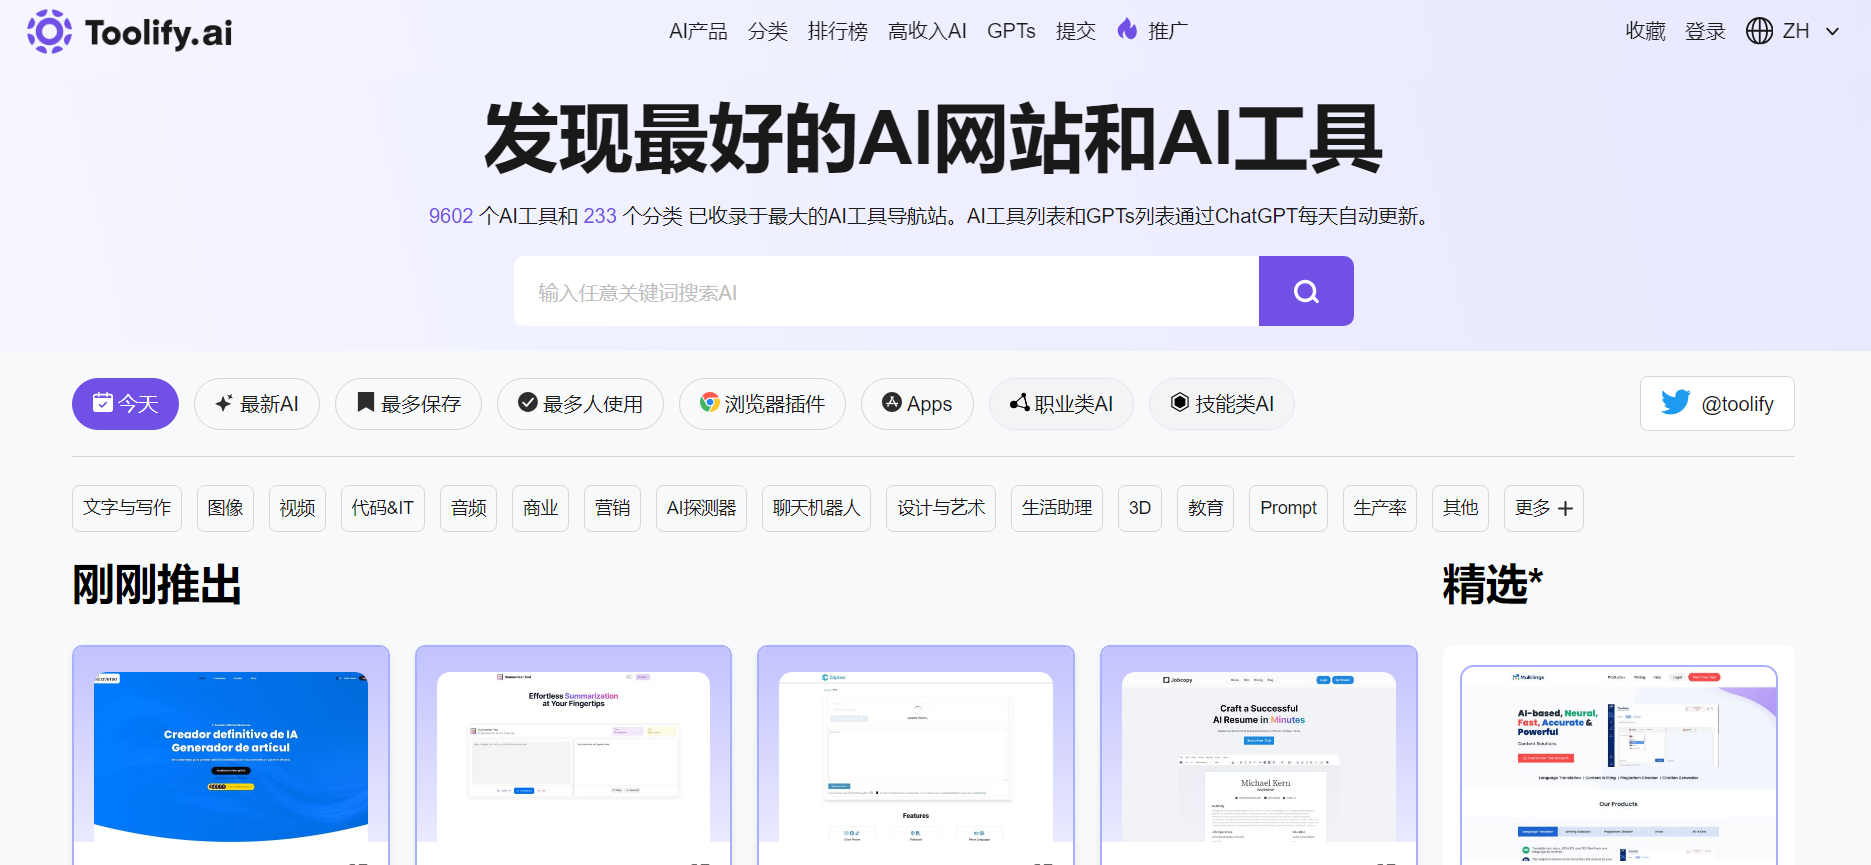Select the 商业 category tag
Viewport: 1871px width, 865px height.
click(540, 508)
